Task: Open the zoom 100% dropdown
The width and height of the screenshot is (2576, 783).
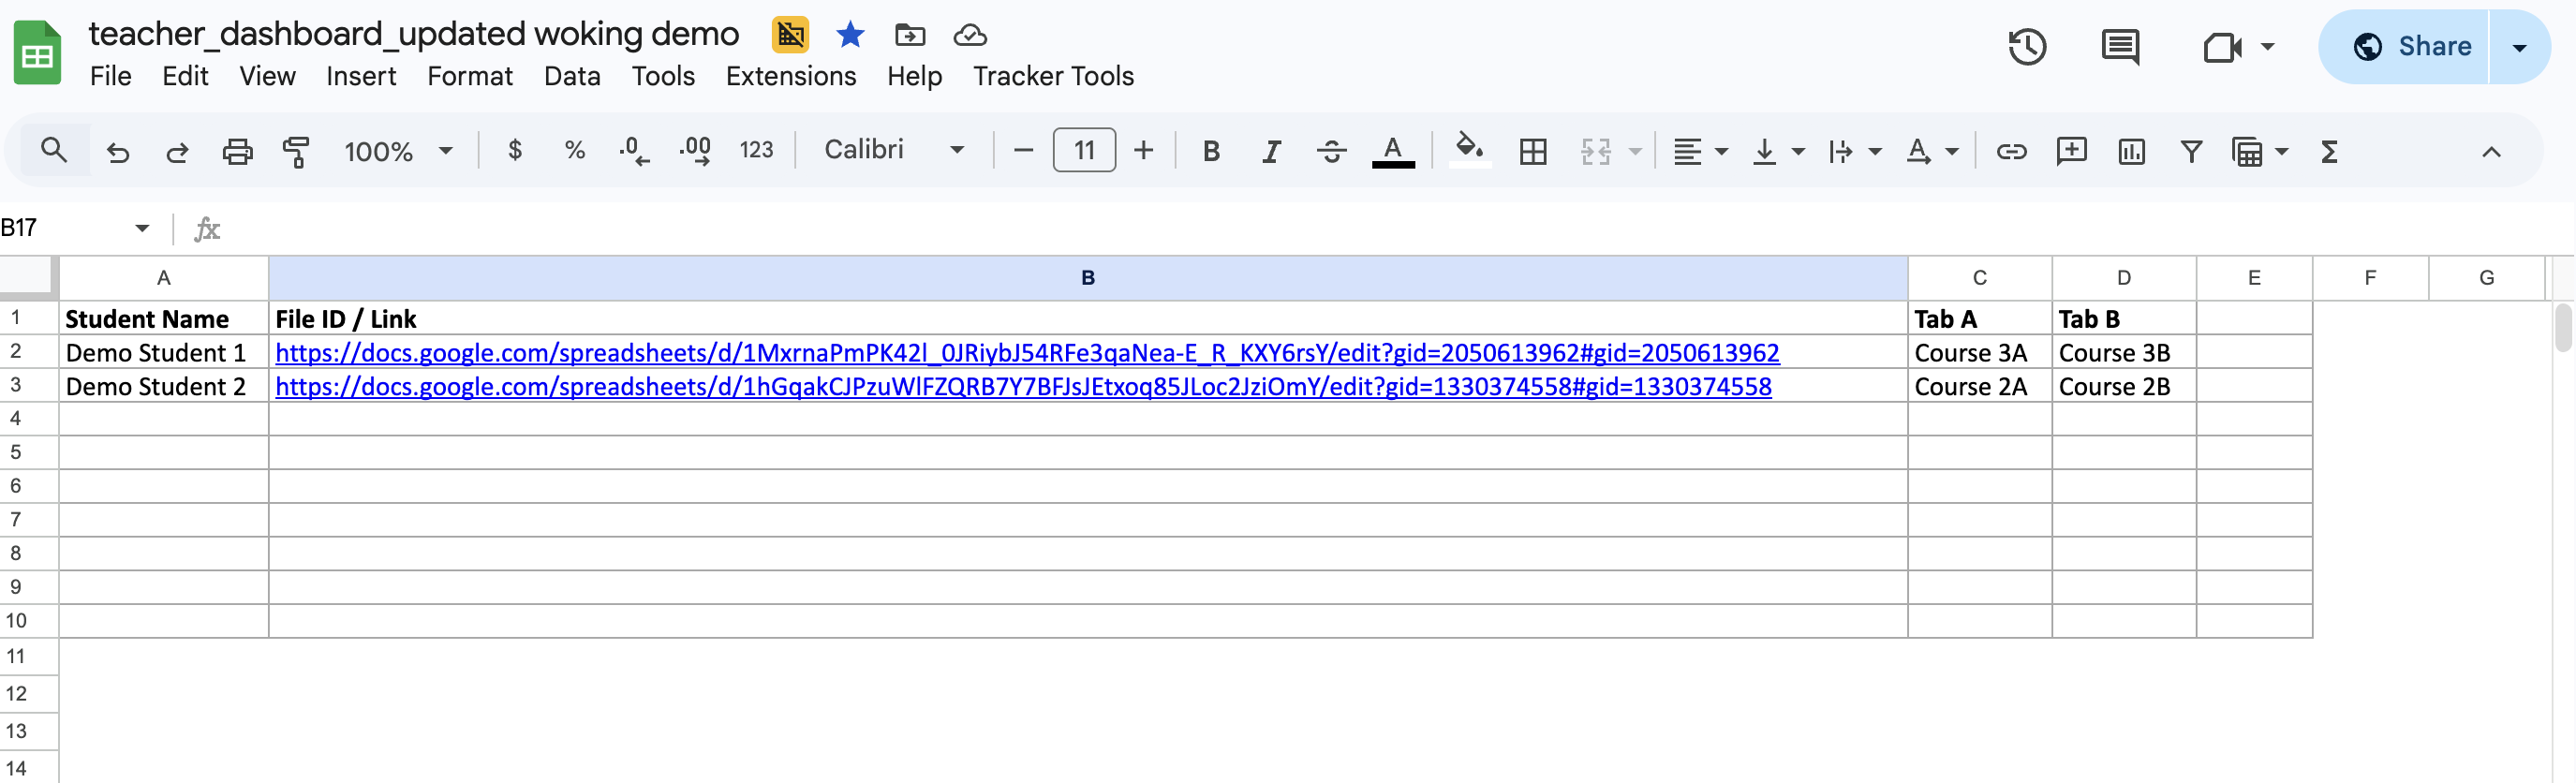Action: [x=398, y=152]
